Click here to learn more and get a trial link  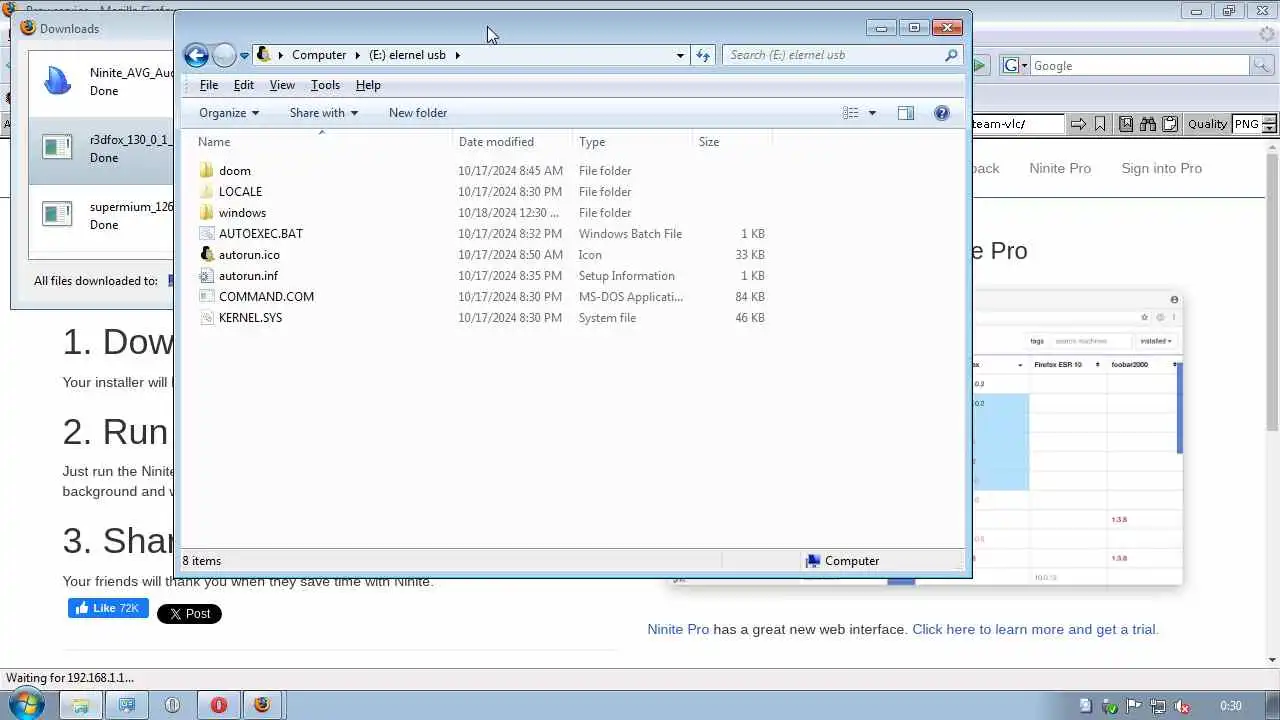point(1035,629)
